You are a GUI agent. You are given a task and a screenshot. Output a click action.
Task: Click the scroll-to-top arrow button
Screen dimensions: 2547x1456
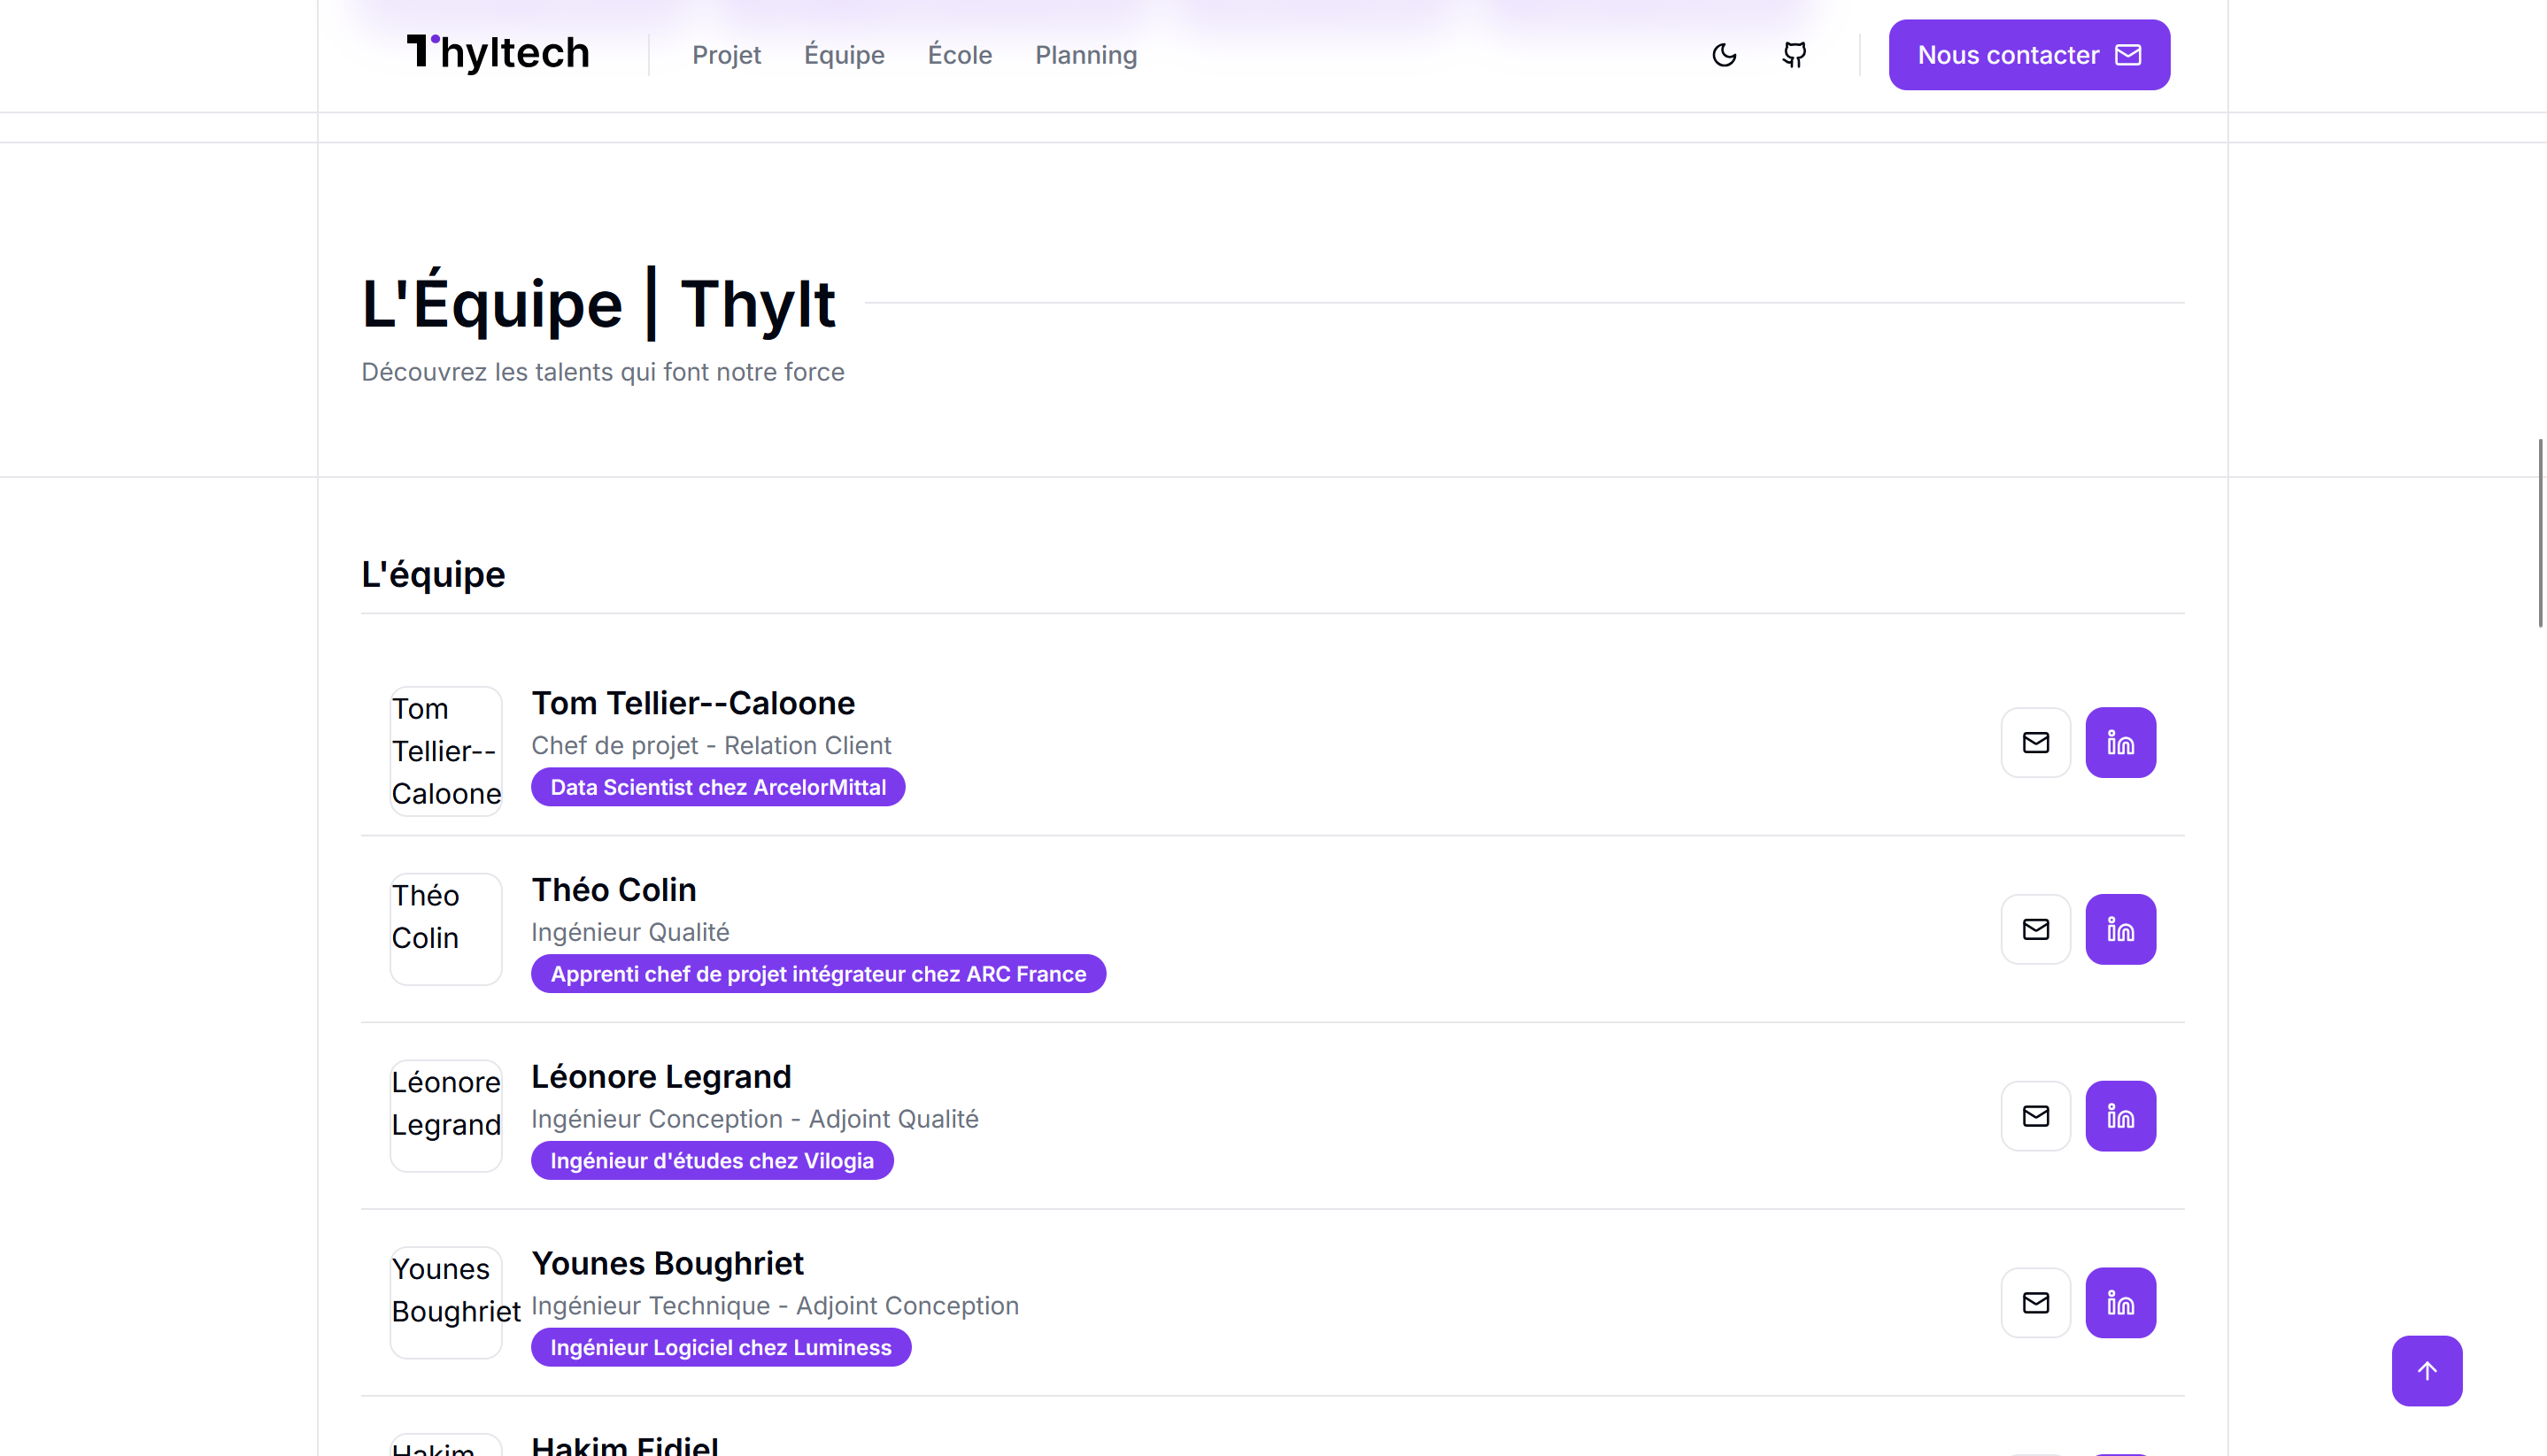pyautogui.click(x=2426, y=1370)
